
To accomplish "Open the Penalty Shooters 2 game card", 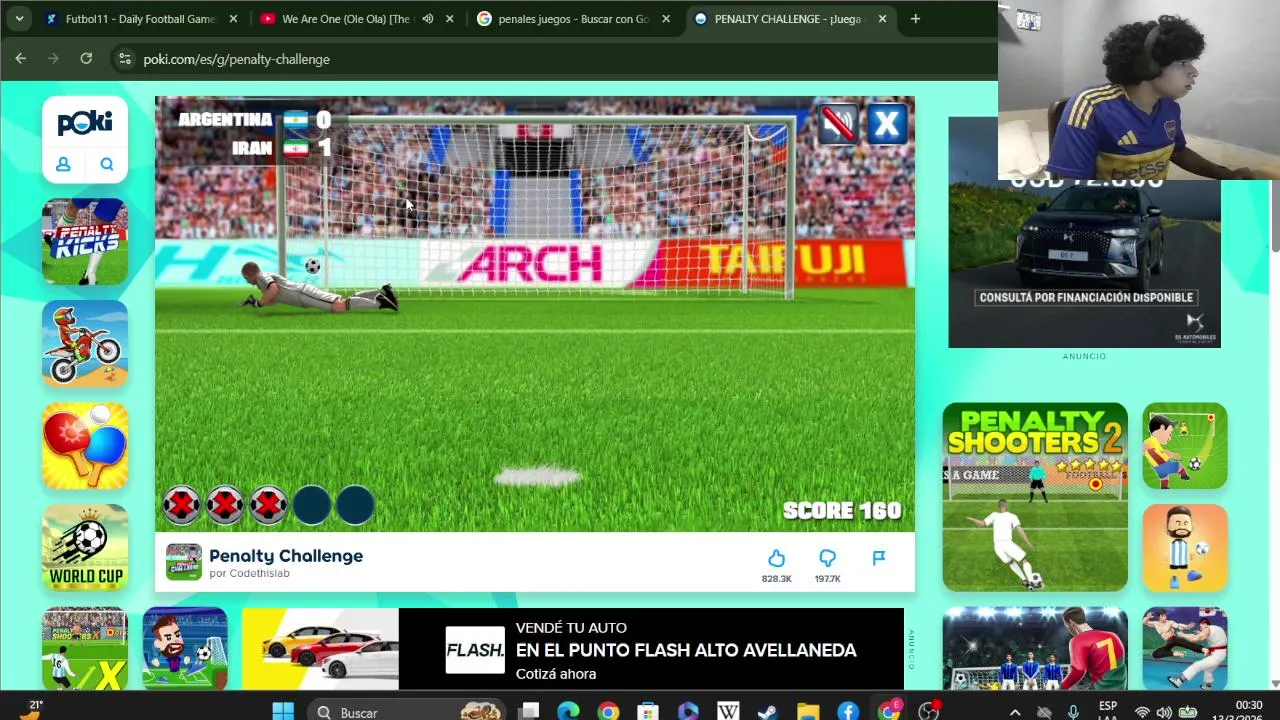I will point(1035,496).
